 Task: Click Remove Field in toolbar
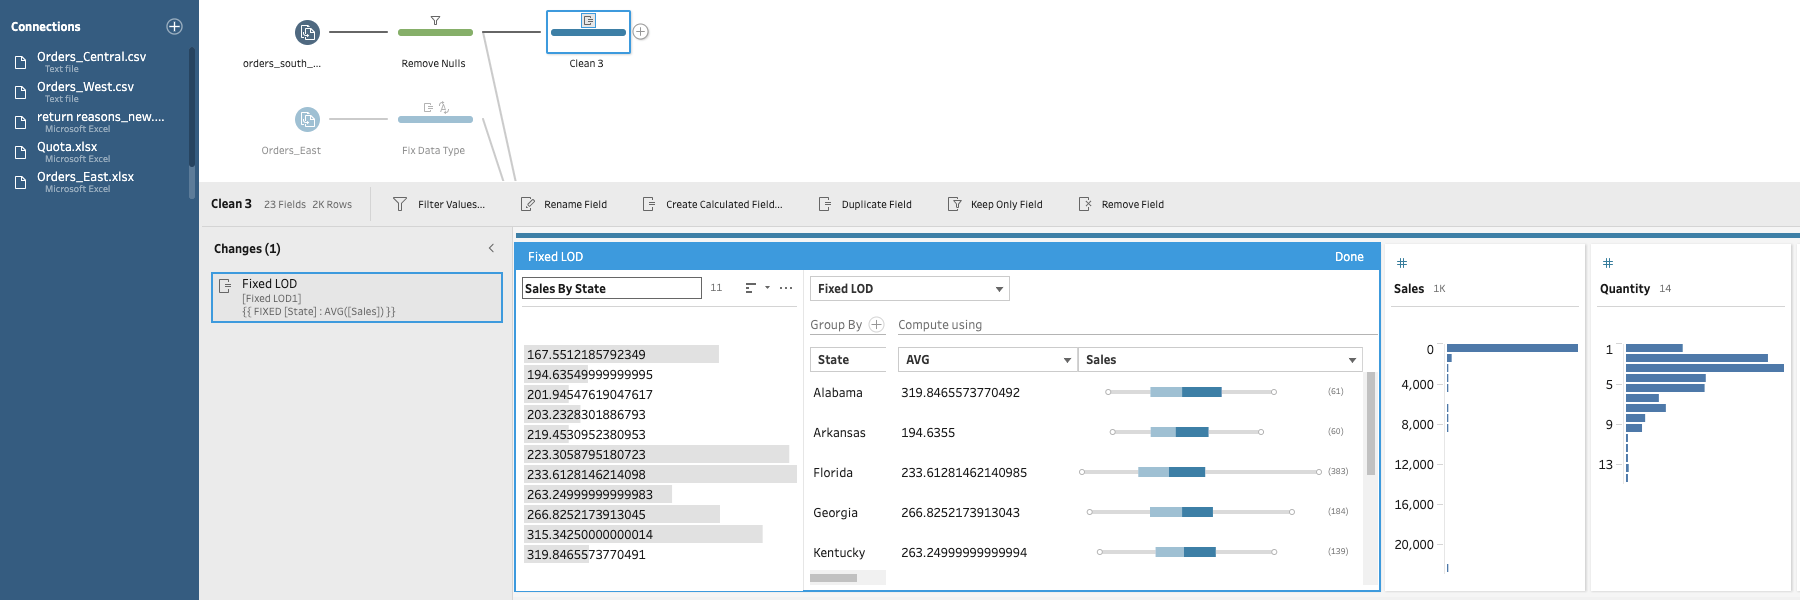pos(1121,204)
